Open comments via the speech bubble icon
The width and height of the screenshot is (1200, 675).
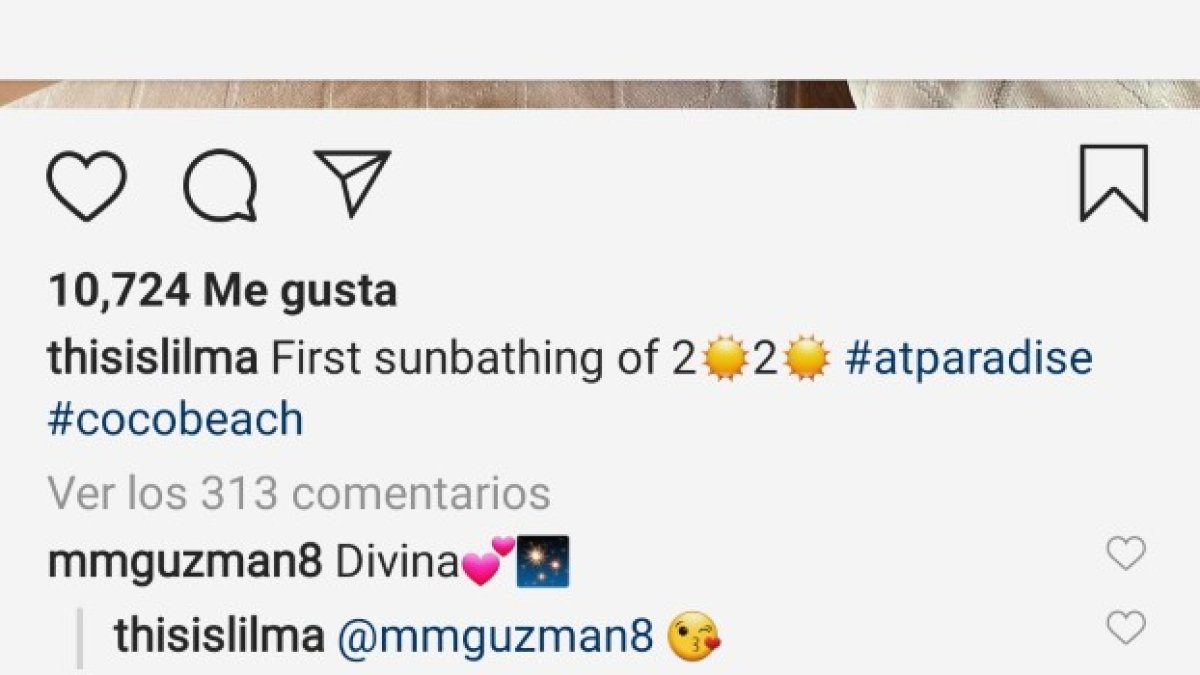(x=220, y=185)
